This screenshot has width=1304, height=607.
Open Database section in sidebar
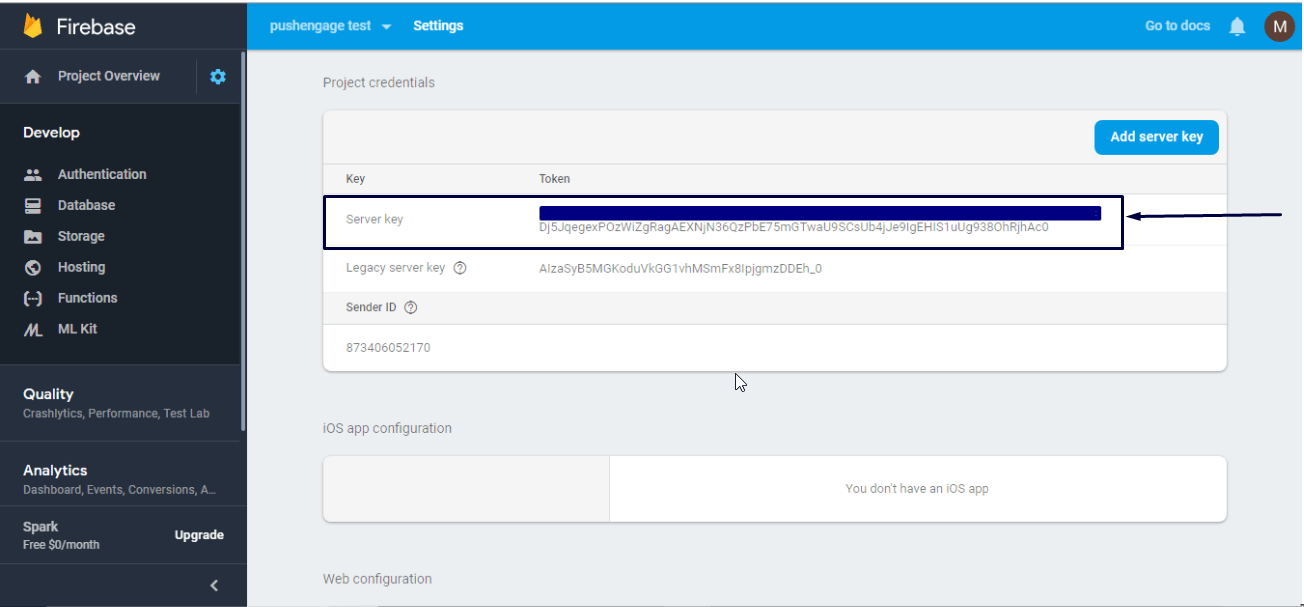86,205
